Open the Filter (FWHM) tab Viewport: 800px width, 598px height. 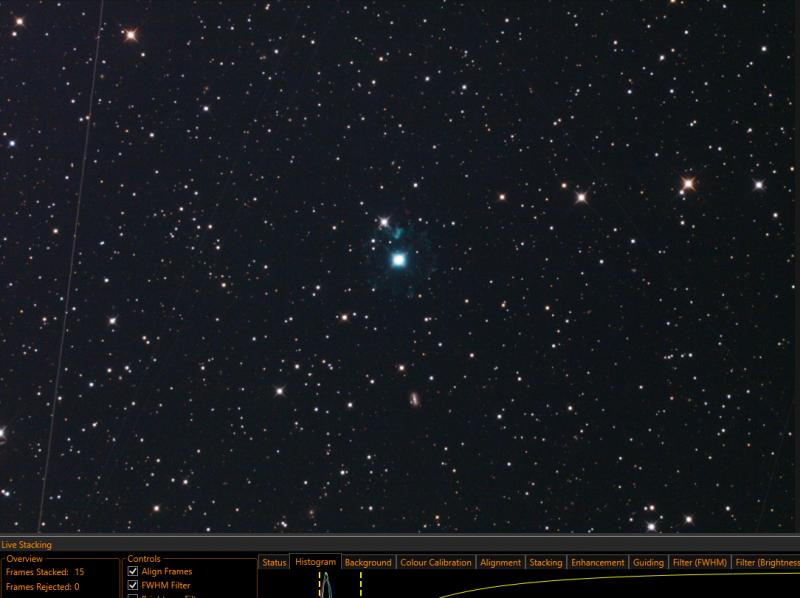[x=699, y=562]
